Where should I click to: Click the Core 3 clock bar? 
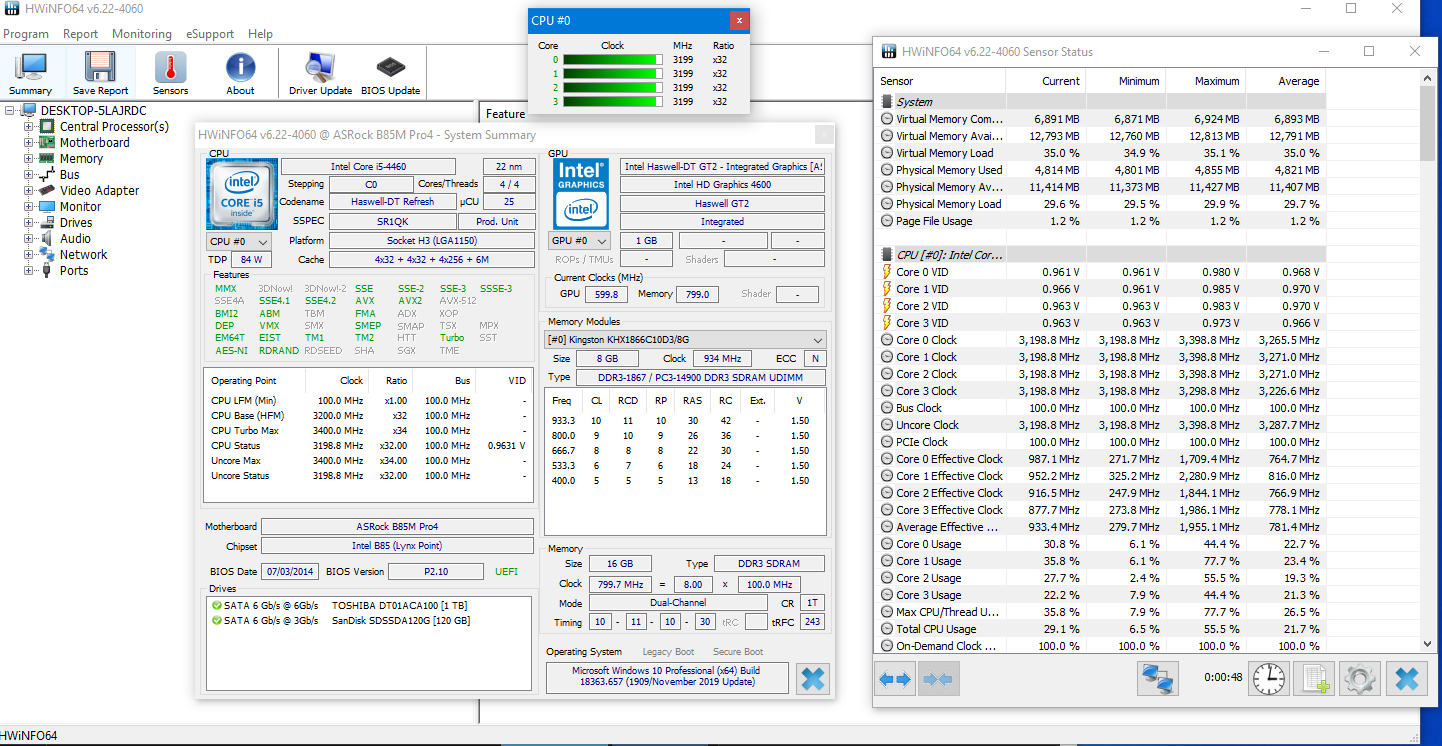coord(612,101)
